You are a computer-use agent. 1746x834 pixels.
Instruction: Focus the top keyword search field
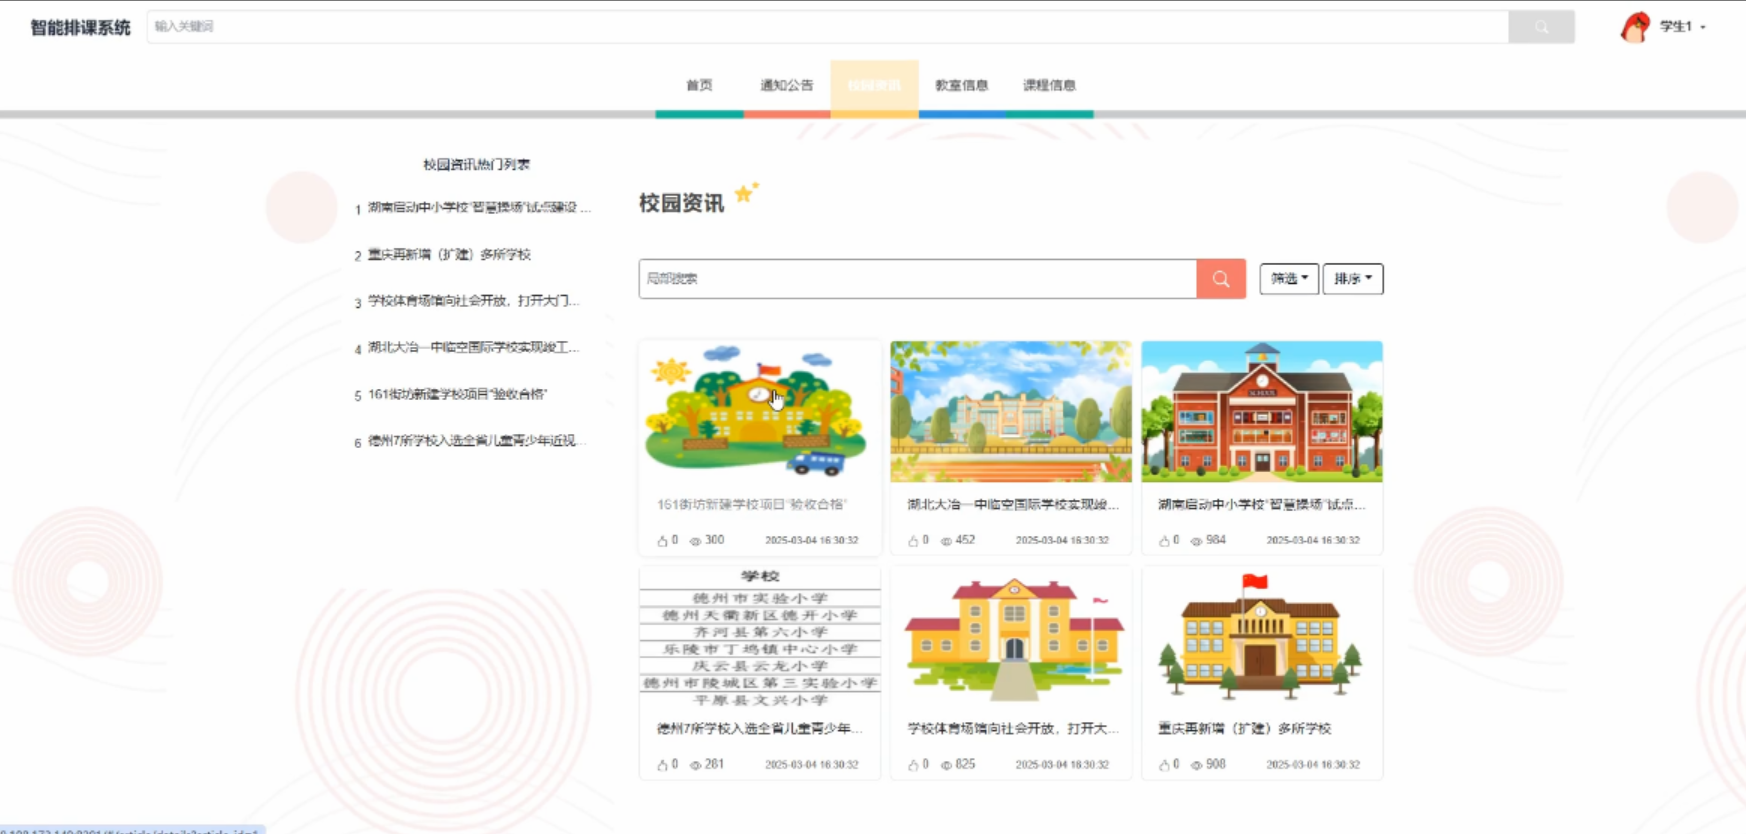click(827, 27)
